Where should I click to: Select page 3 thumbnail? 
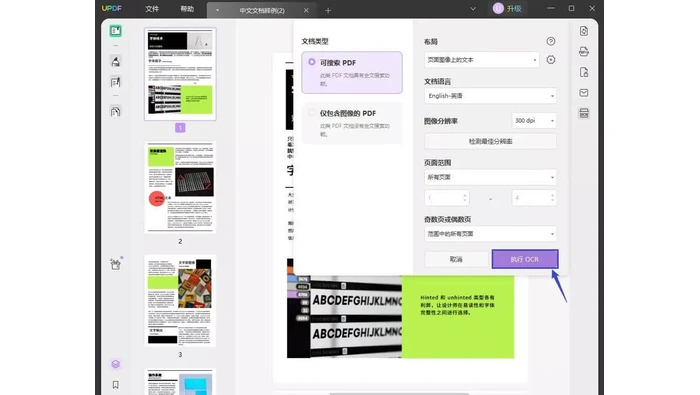point(180,301)
